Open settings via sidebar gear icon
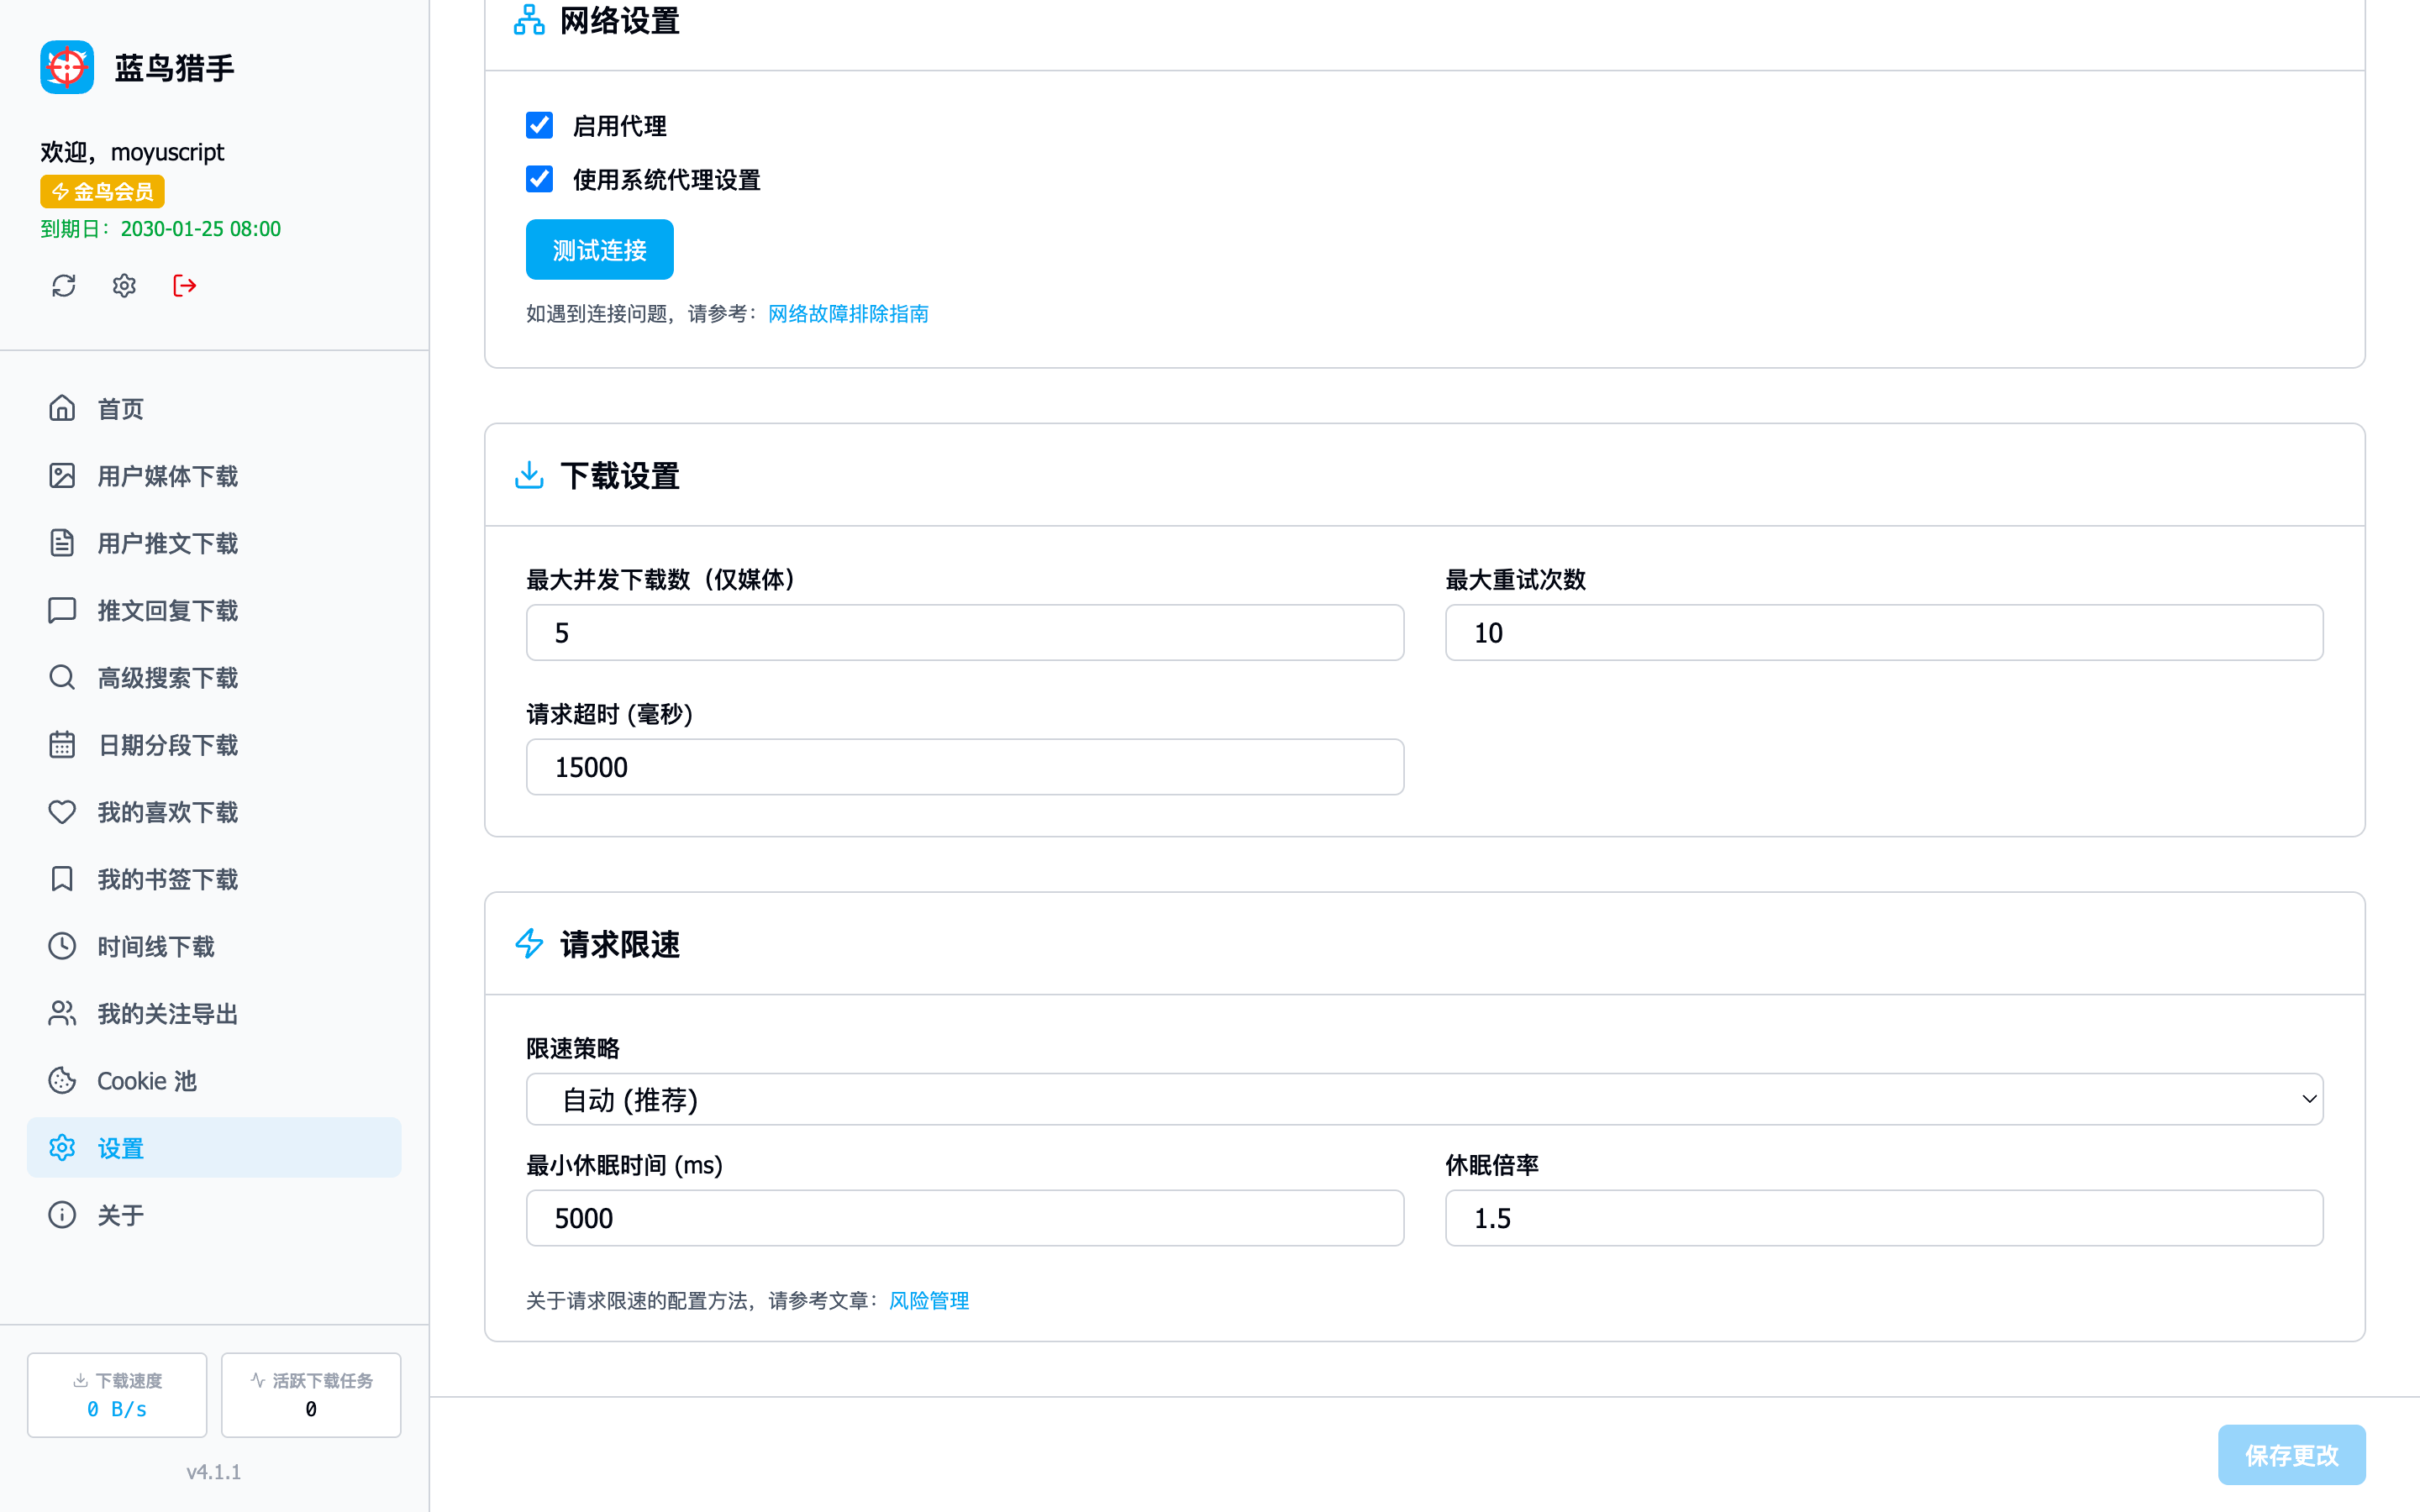This screenshot has width=2420, height=1512. click(x=124, y=286)
